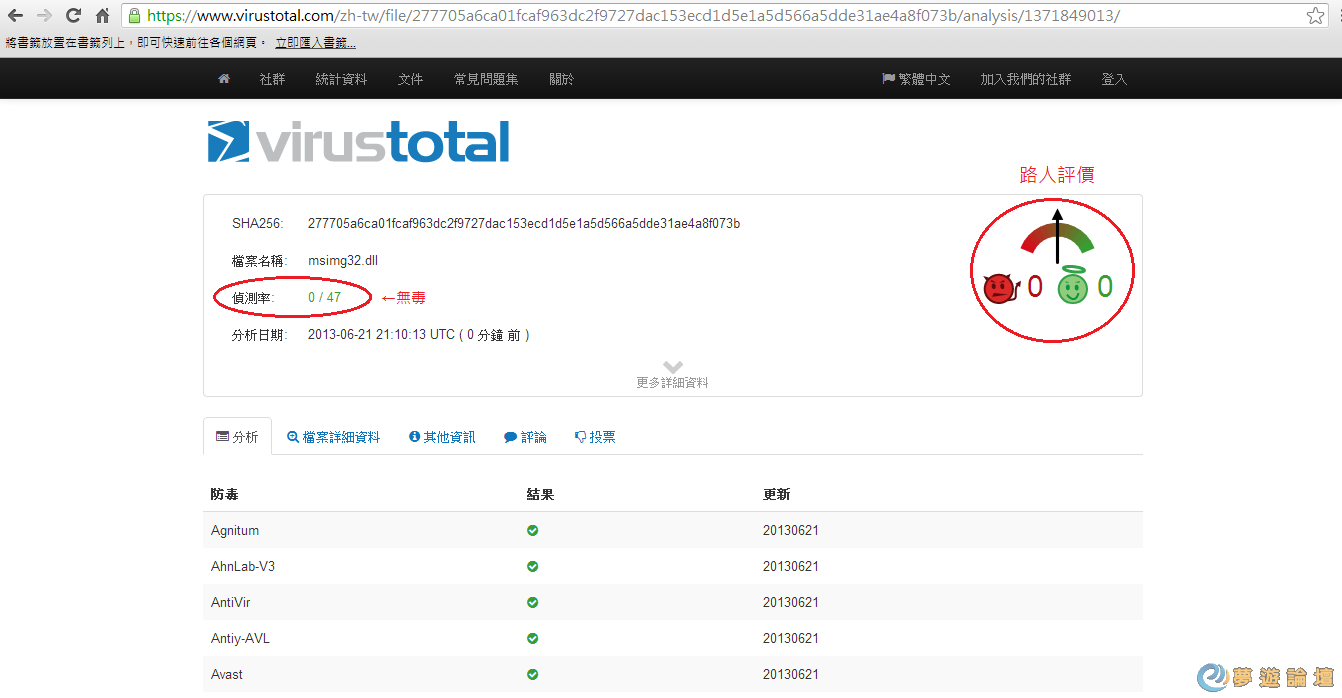1342x698 pixels.
Task: Switch to the 檔案詳細資料 tab
Action: pyautogui.click(x=333, y=437)
